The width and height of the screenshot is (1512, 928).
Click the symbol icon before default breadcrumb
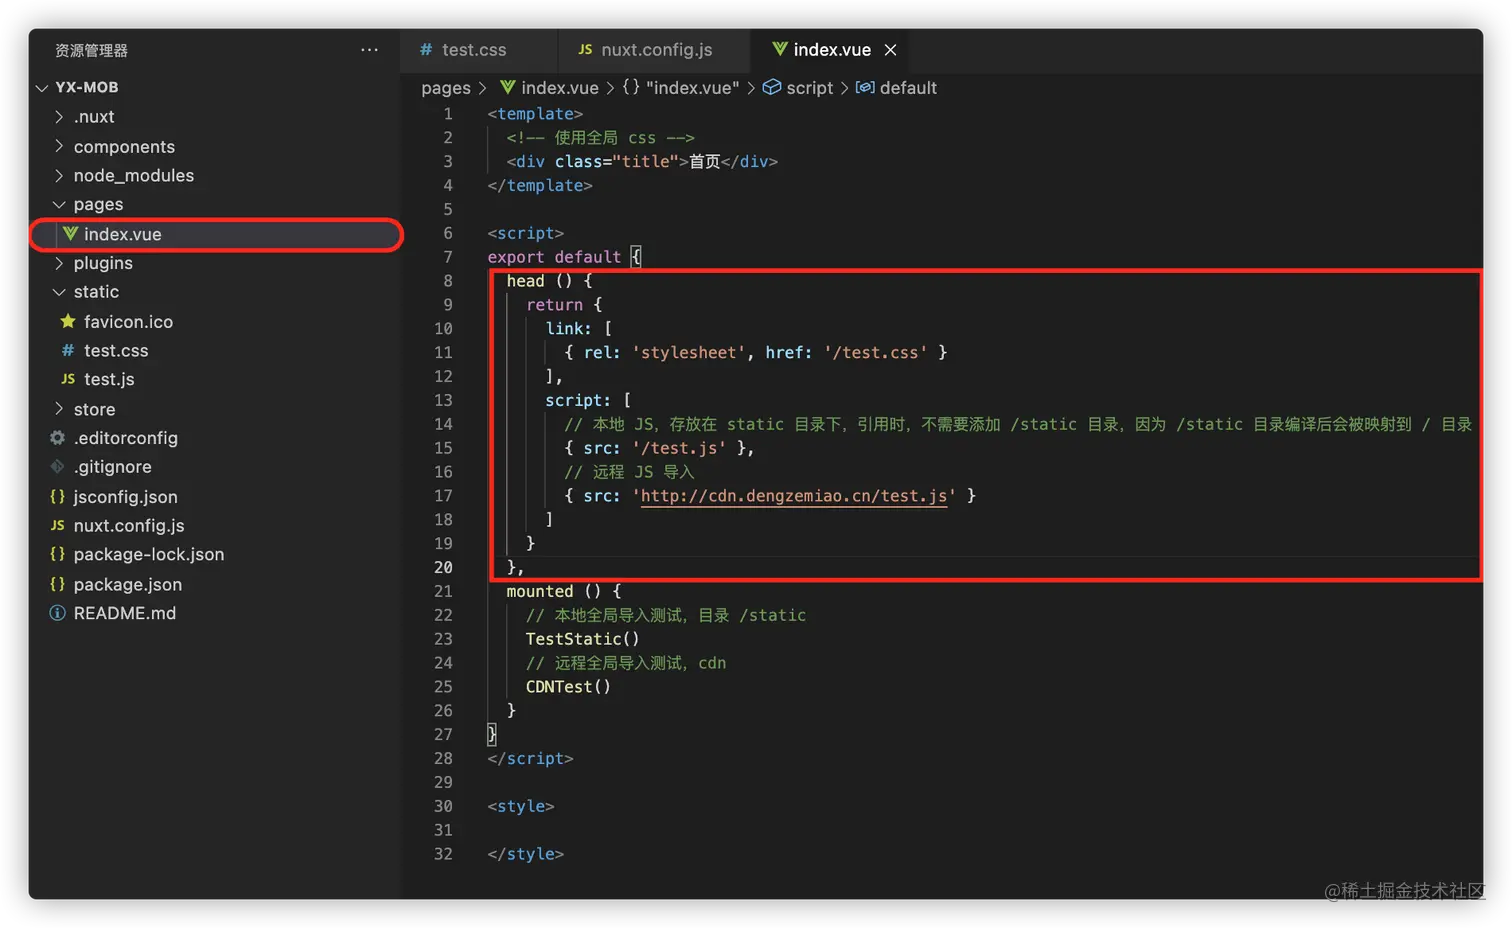coord(865,87)
